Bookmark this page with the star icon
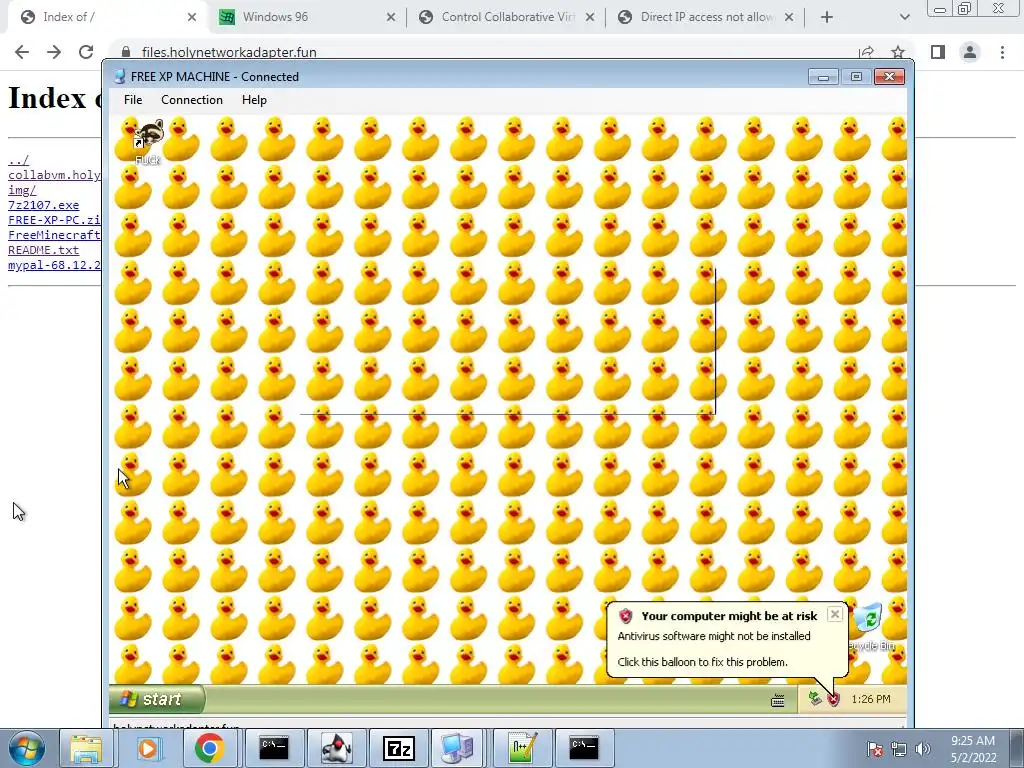The width and height of the screenshot is (1024, 768). 898,52
